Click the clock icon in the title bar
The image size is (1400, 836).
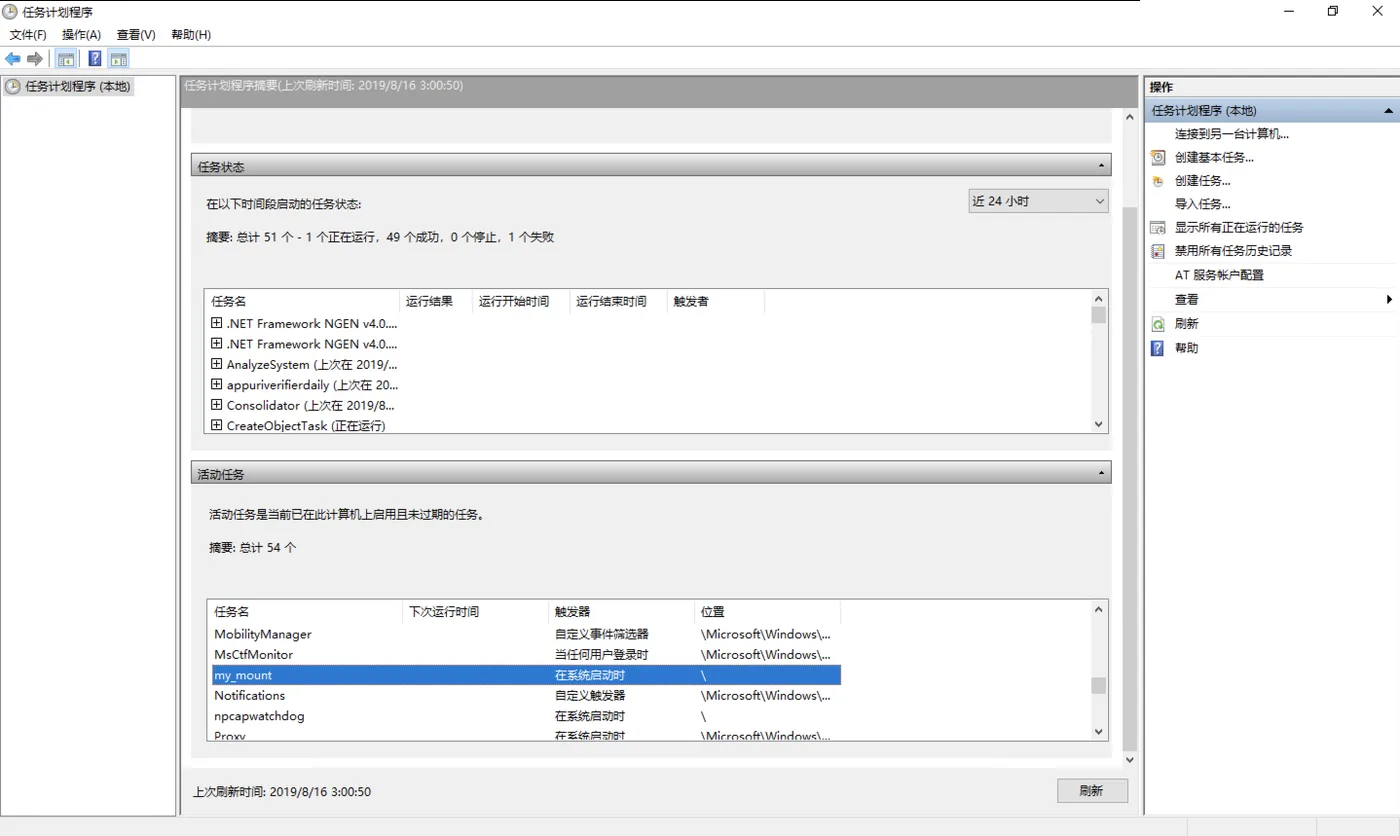tap(11, 11)
